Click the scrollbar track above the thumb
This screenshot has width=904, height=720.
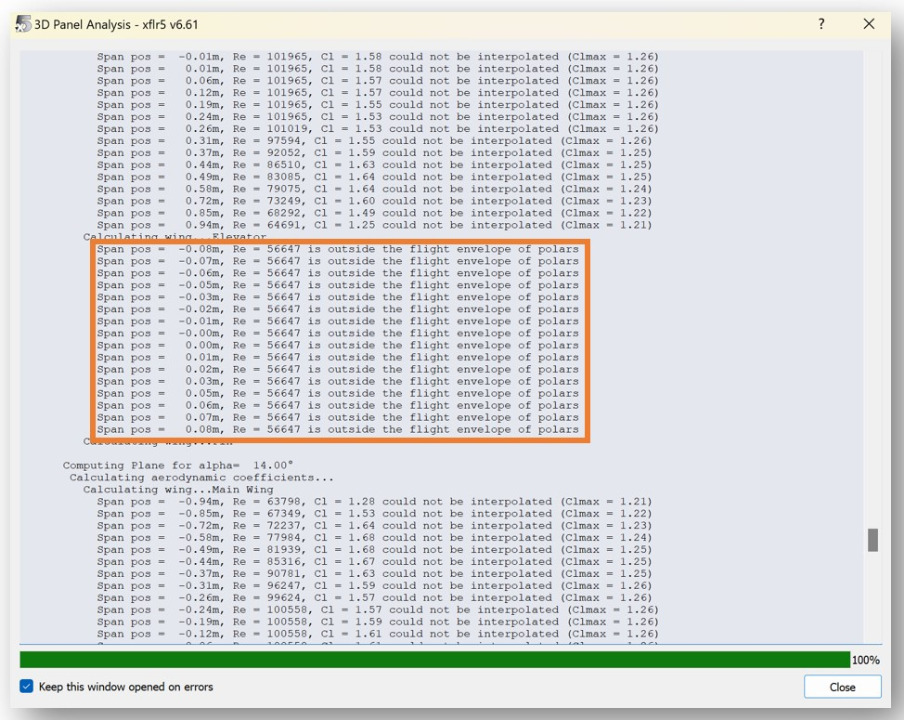coord(872,300)
